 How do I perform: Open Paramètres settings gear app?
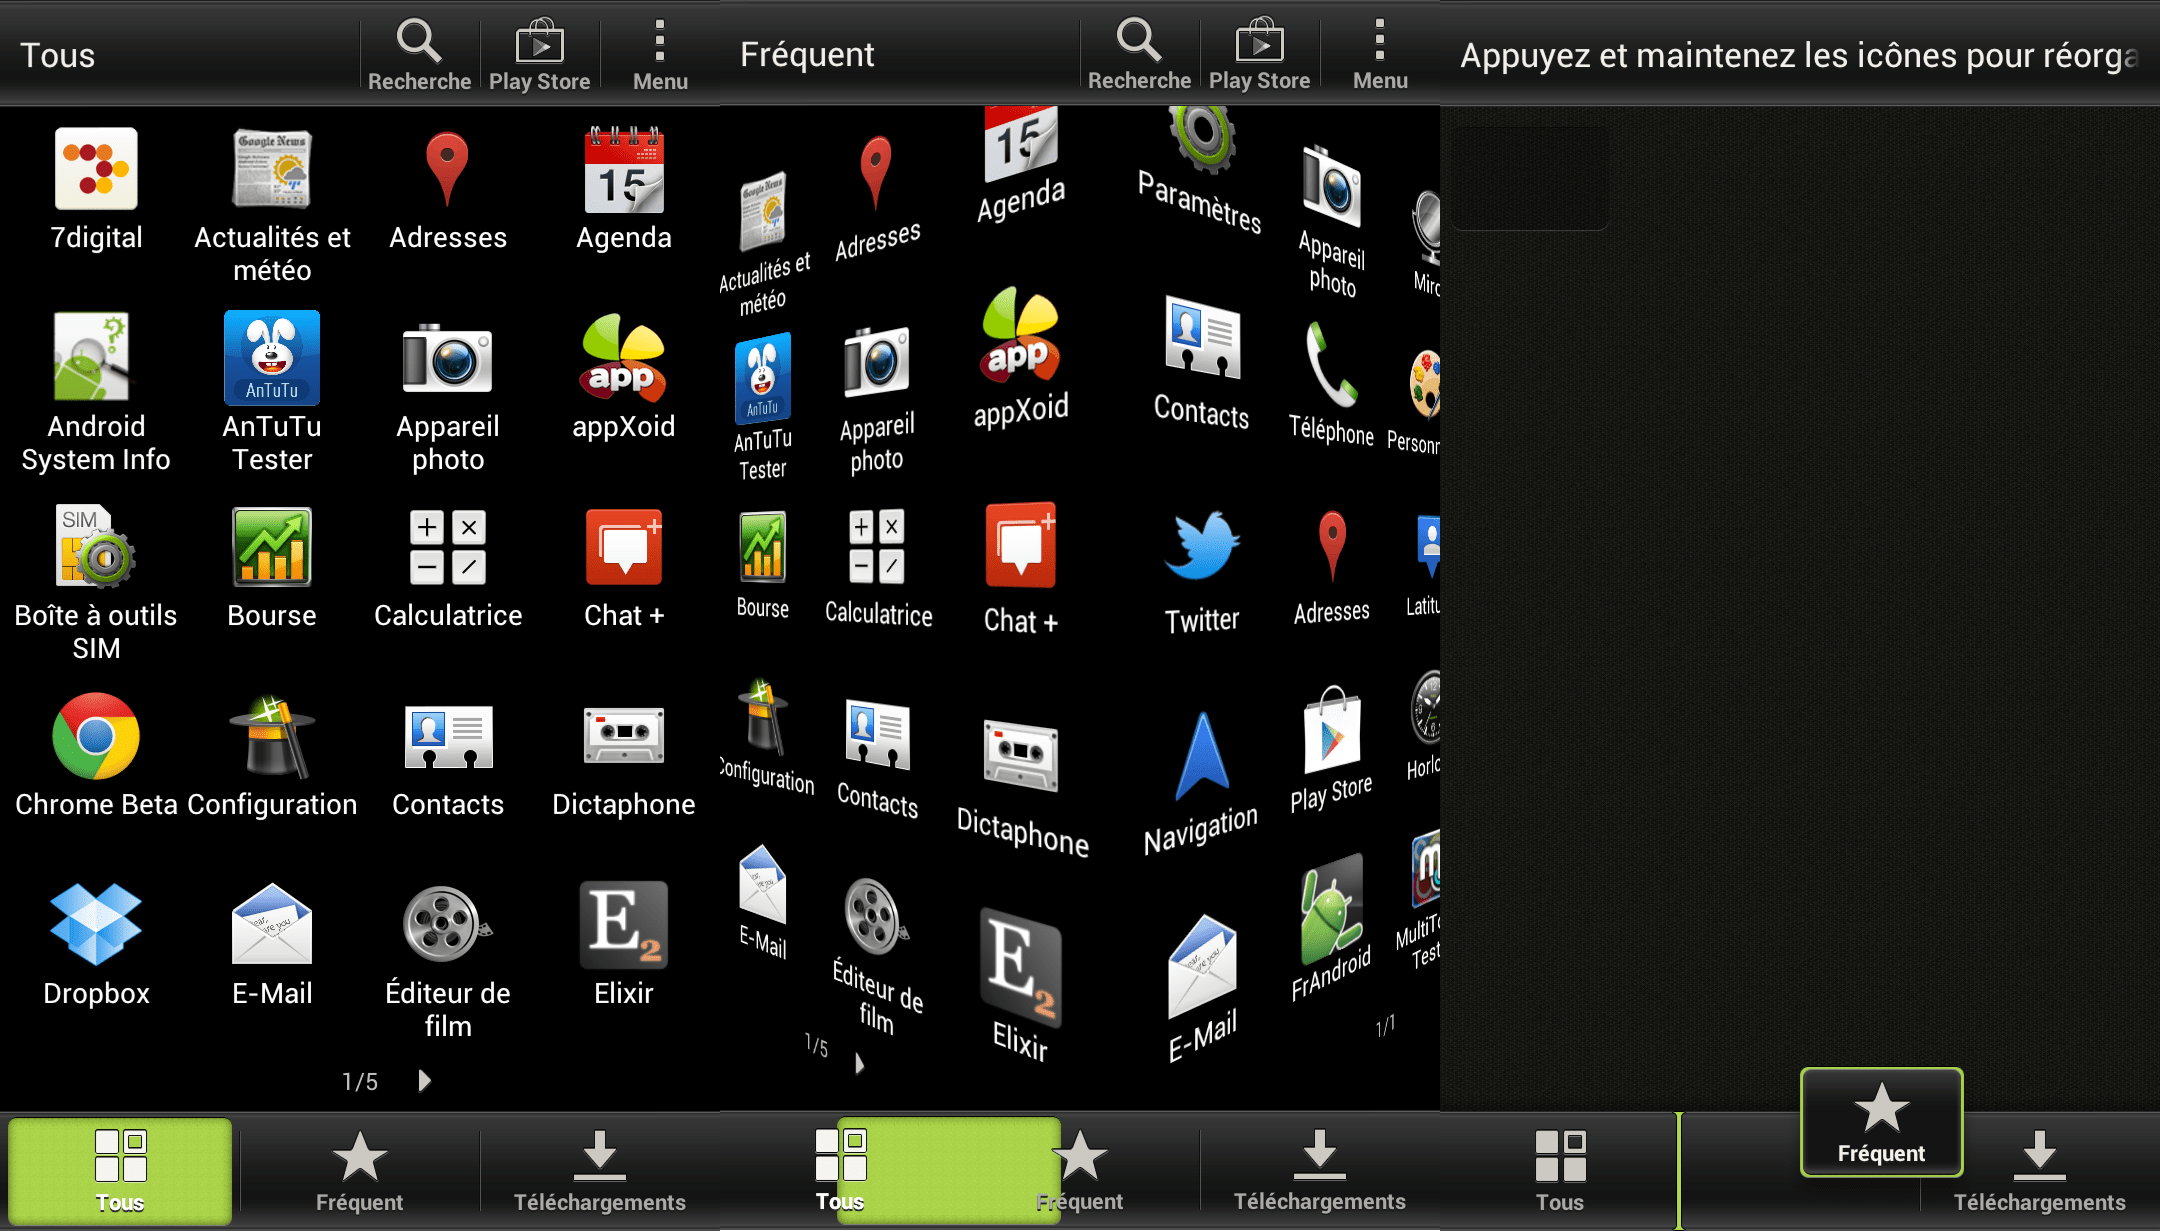pos(1201,170)
